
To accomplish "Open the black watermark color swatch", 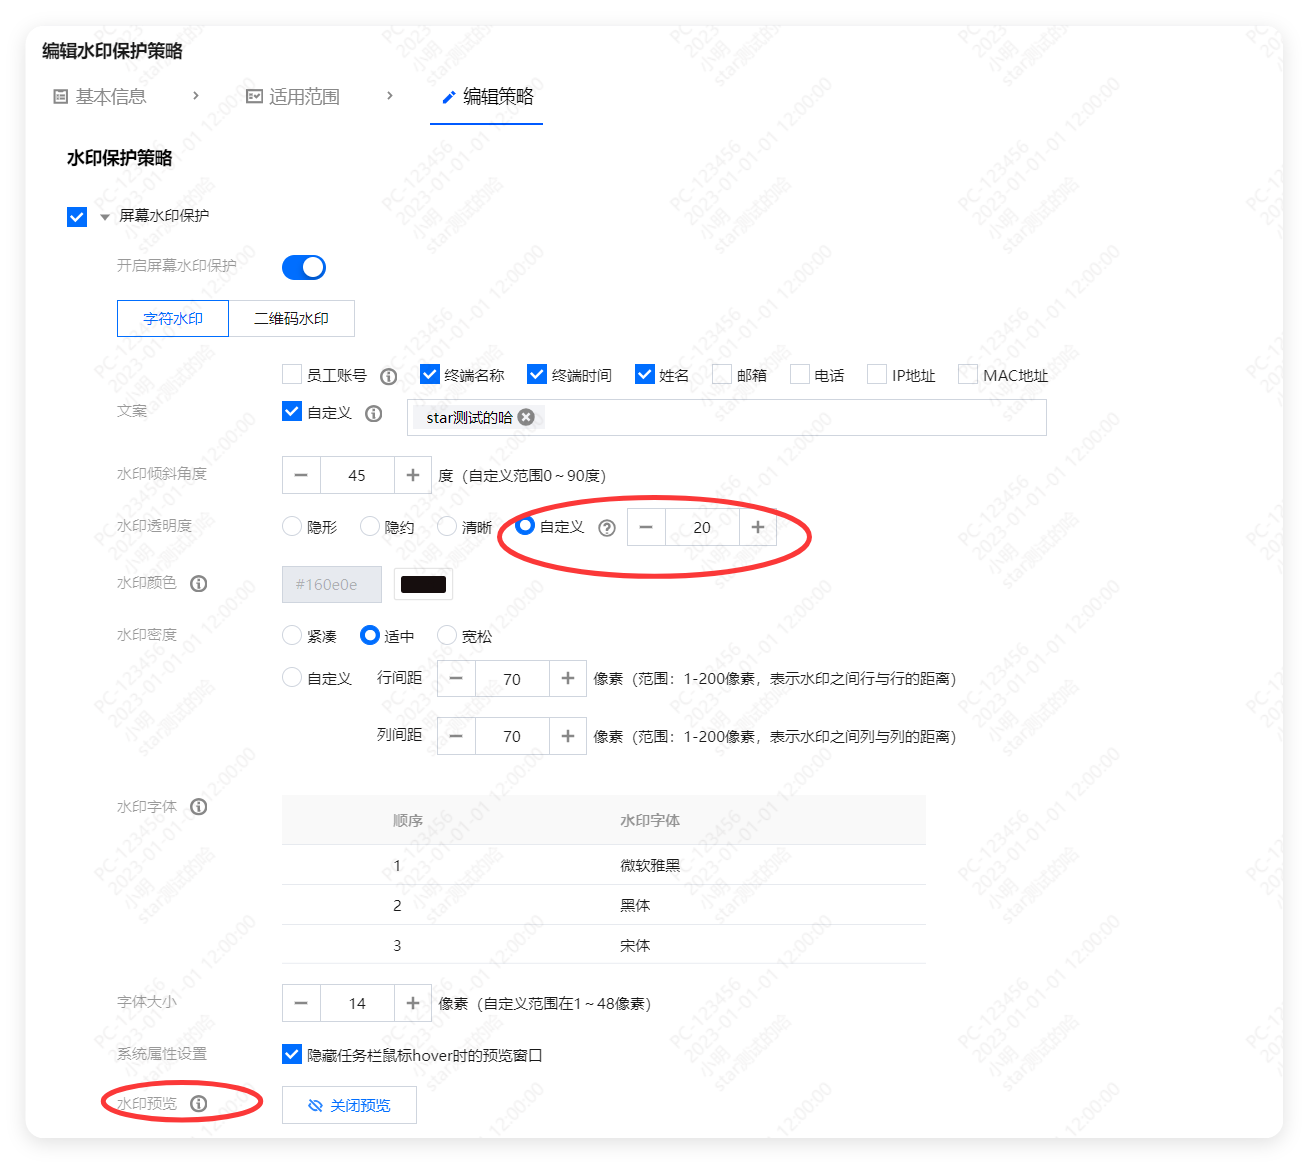I will pos(423,584).
